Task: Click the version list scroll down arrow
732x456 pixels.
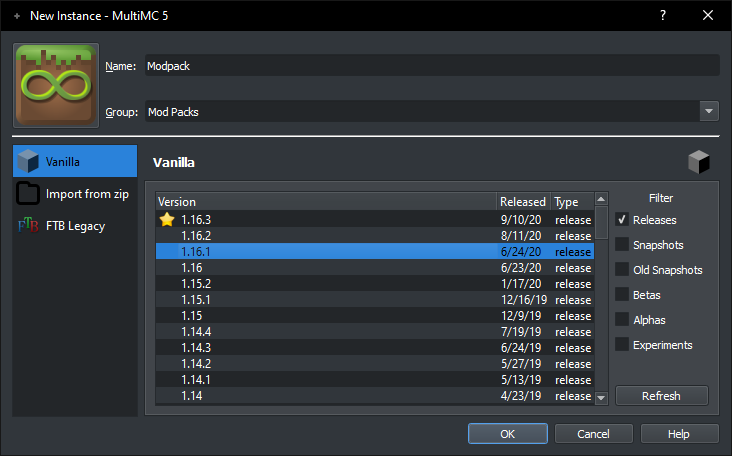Action: click(x=601, y=398)
